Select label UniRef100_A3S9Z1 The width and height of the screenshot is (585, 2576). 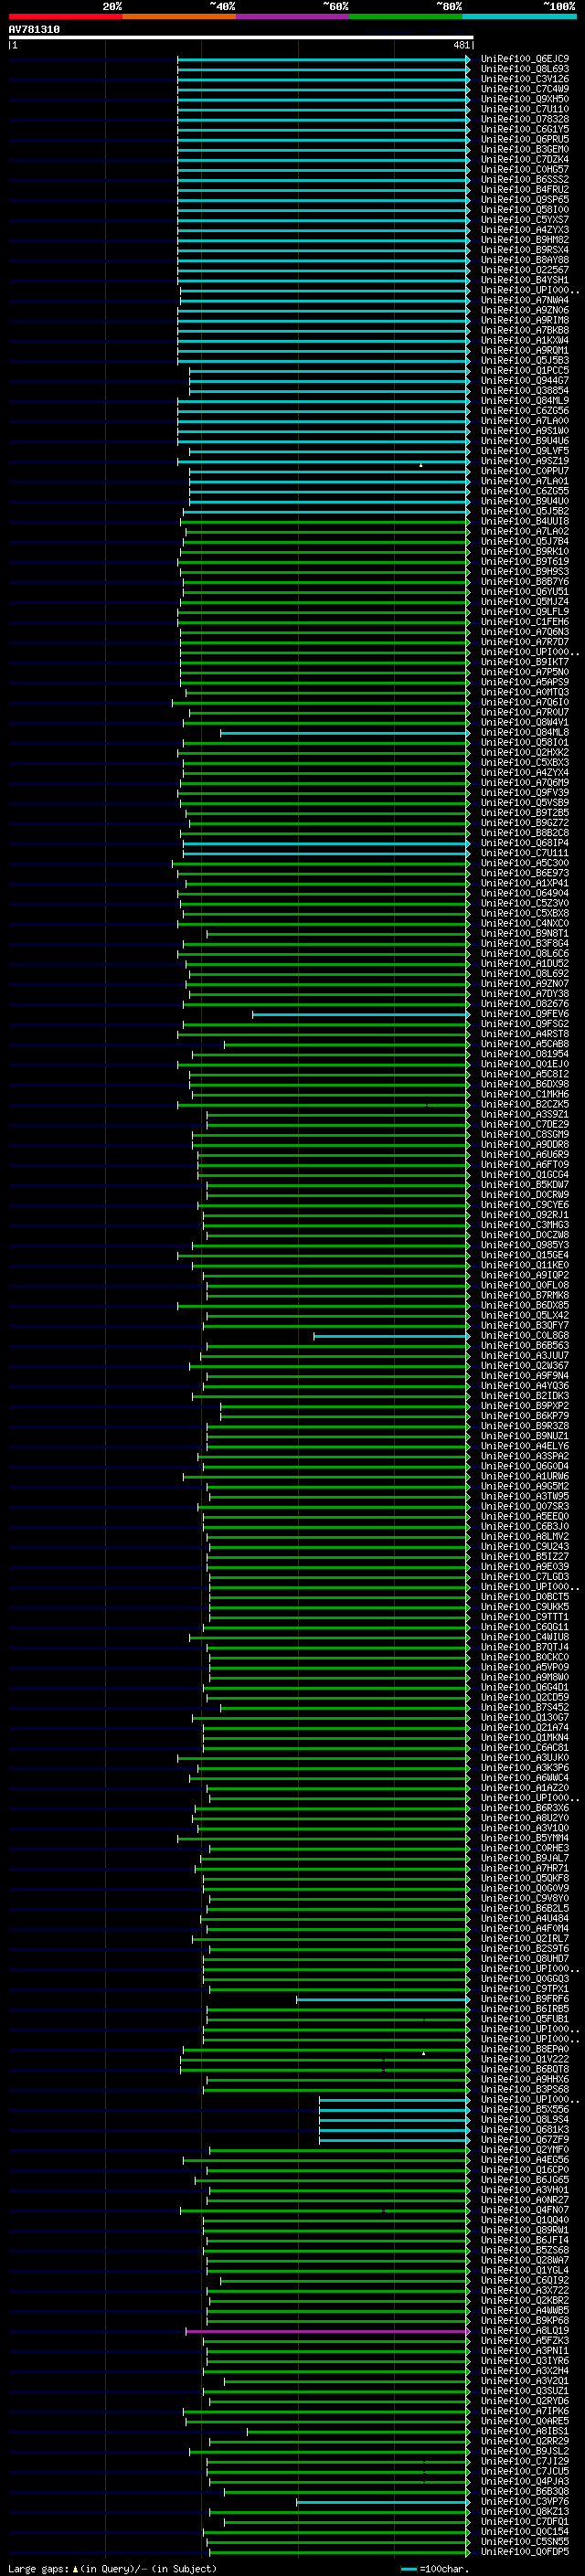tap(525, 1115)
